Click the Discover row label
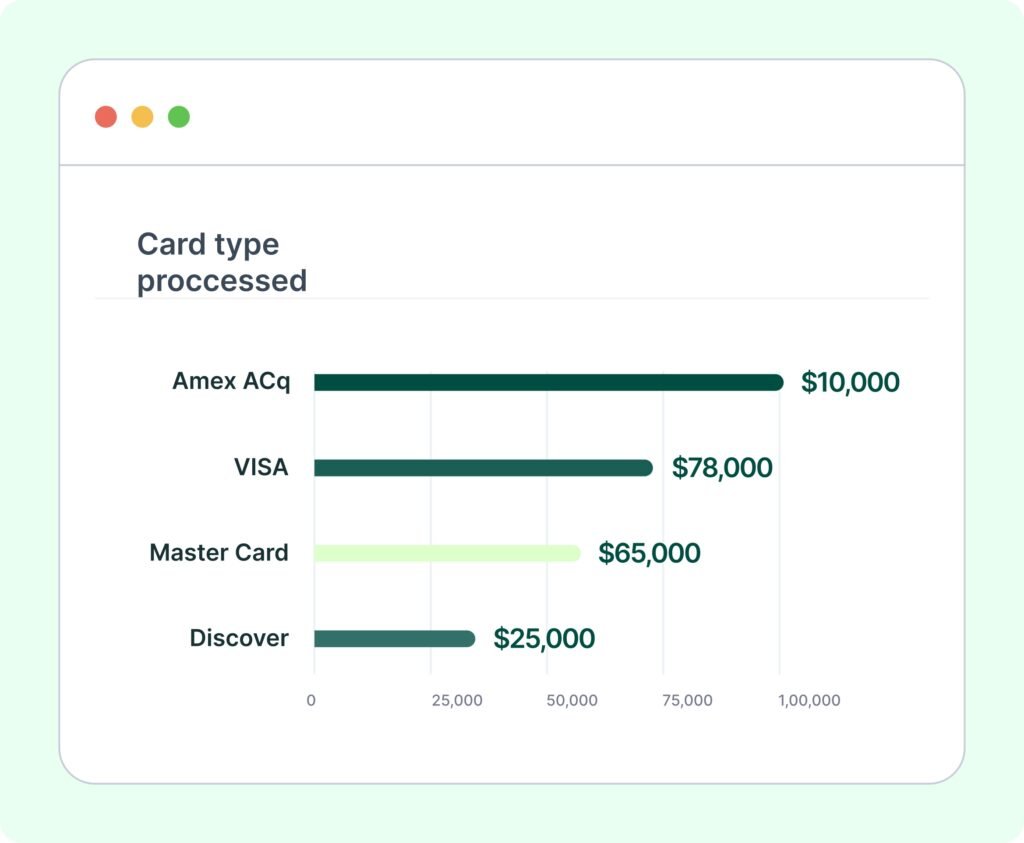 coord(239,638)
